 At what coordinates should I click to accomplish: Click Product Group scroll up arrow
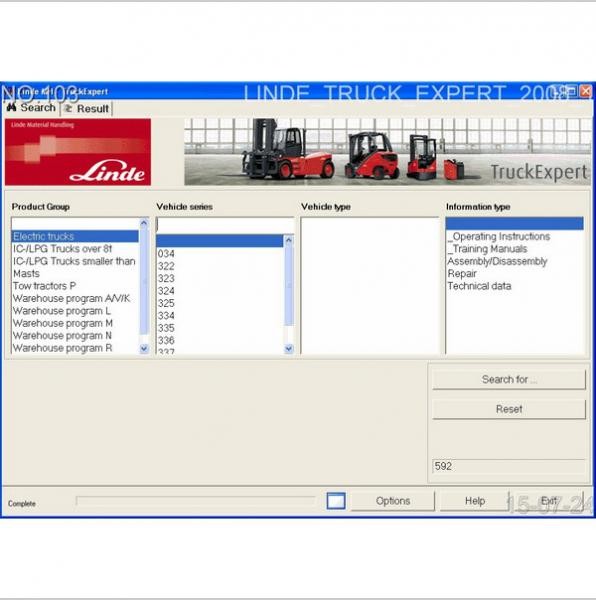click(144, 223)
